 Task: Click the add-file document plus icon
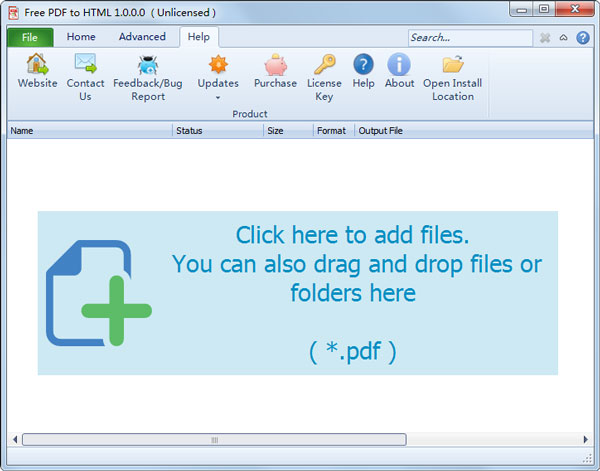99,293
